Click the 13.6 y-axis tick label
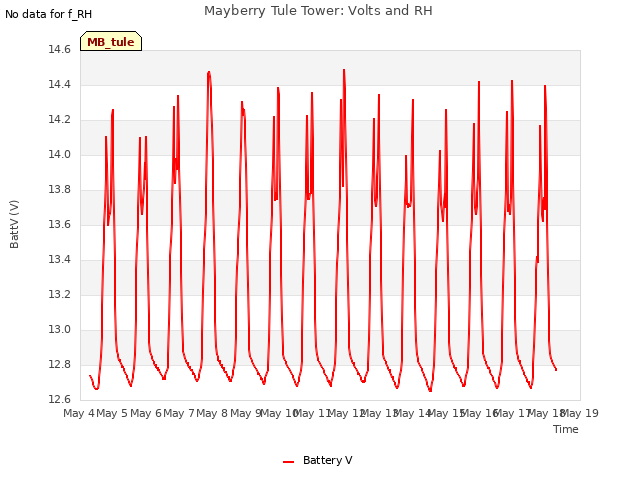 (x=59, y=224)
